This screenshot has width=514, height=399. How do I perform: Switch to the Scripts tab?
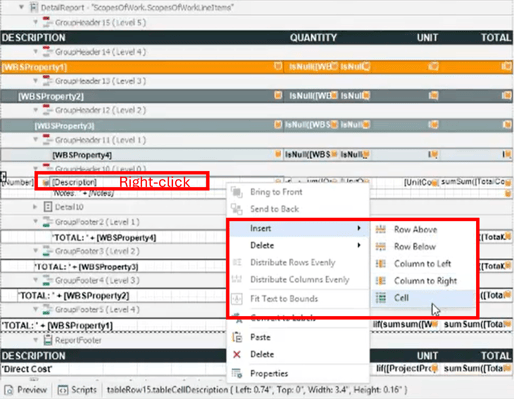77,390
